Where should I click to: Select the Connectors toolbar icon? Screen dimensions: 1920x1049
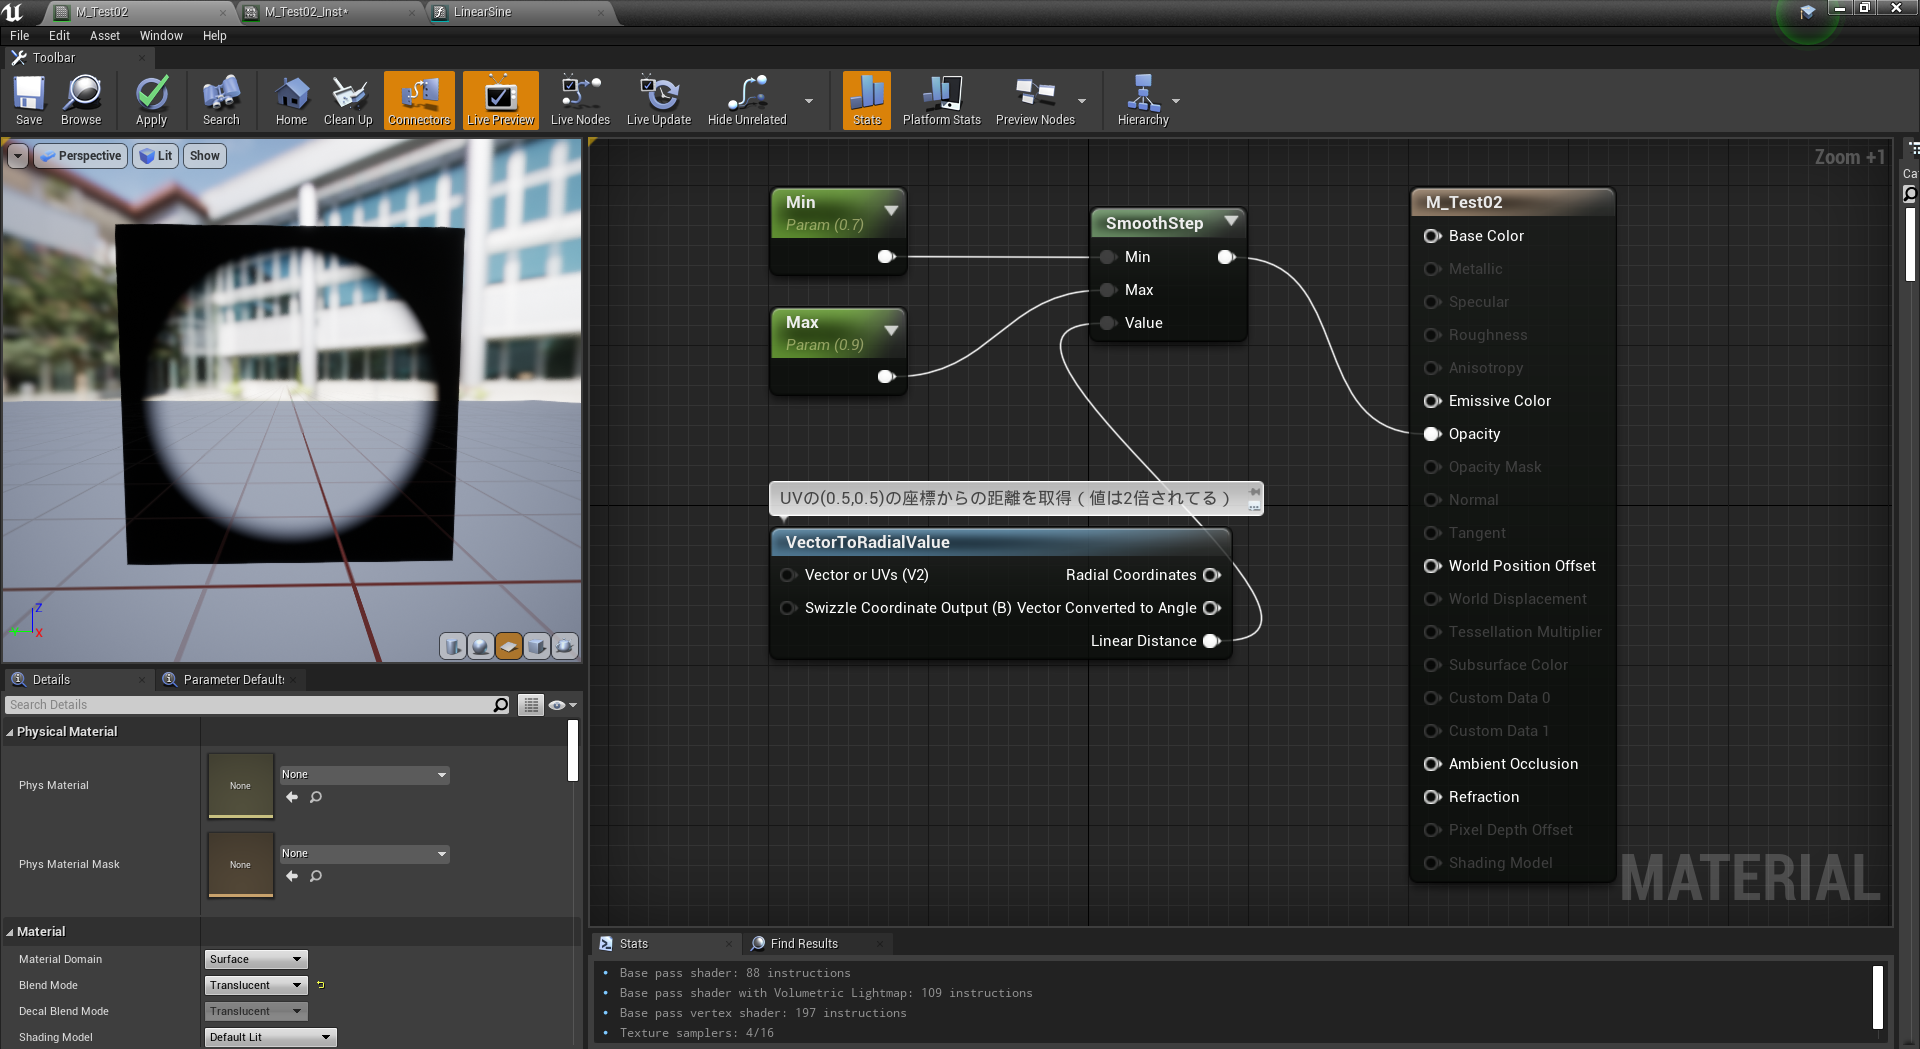tap(418, 100)
